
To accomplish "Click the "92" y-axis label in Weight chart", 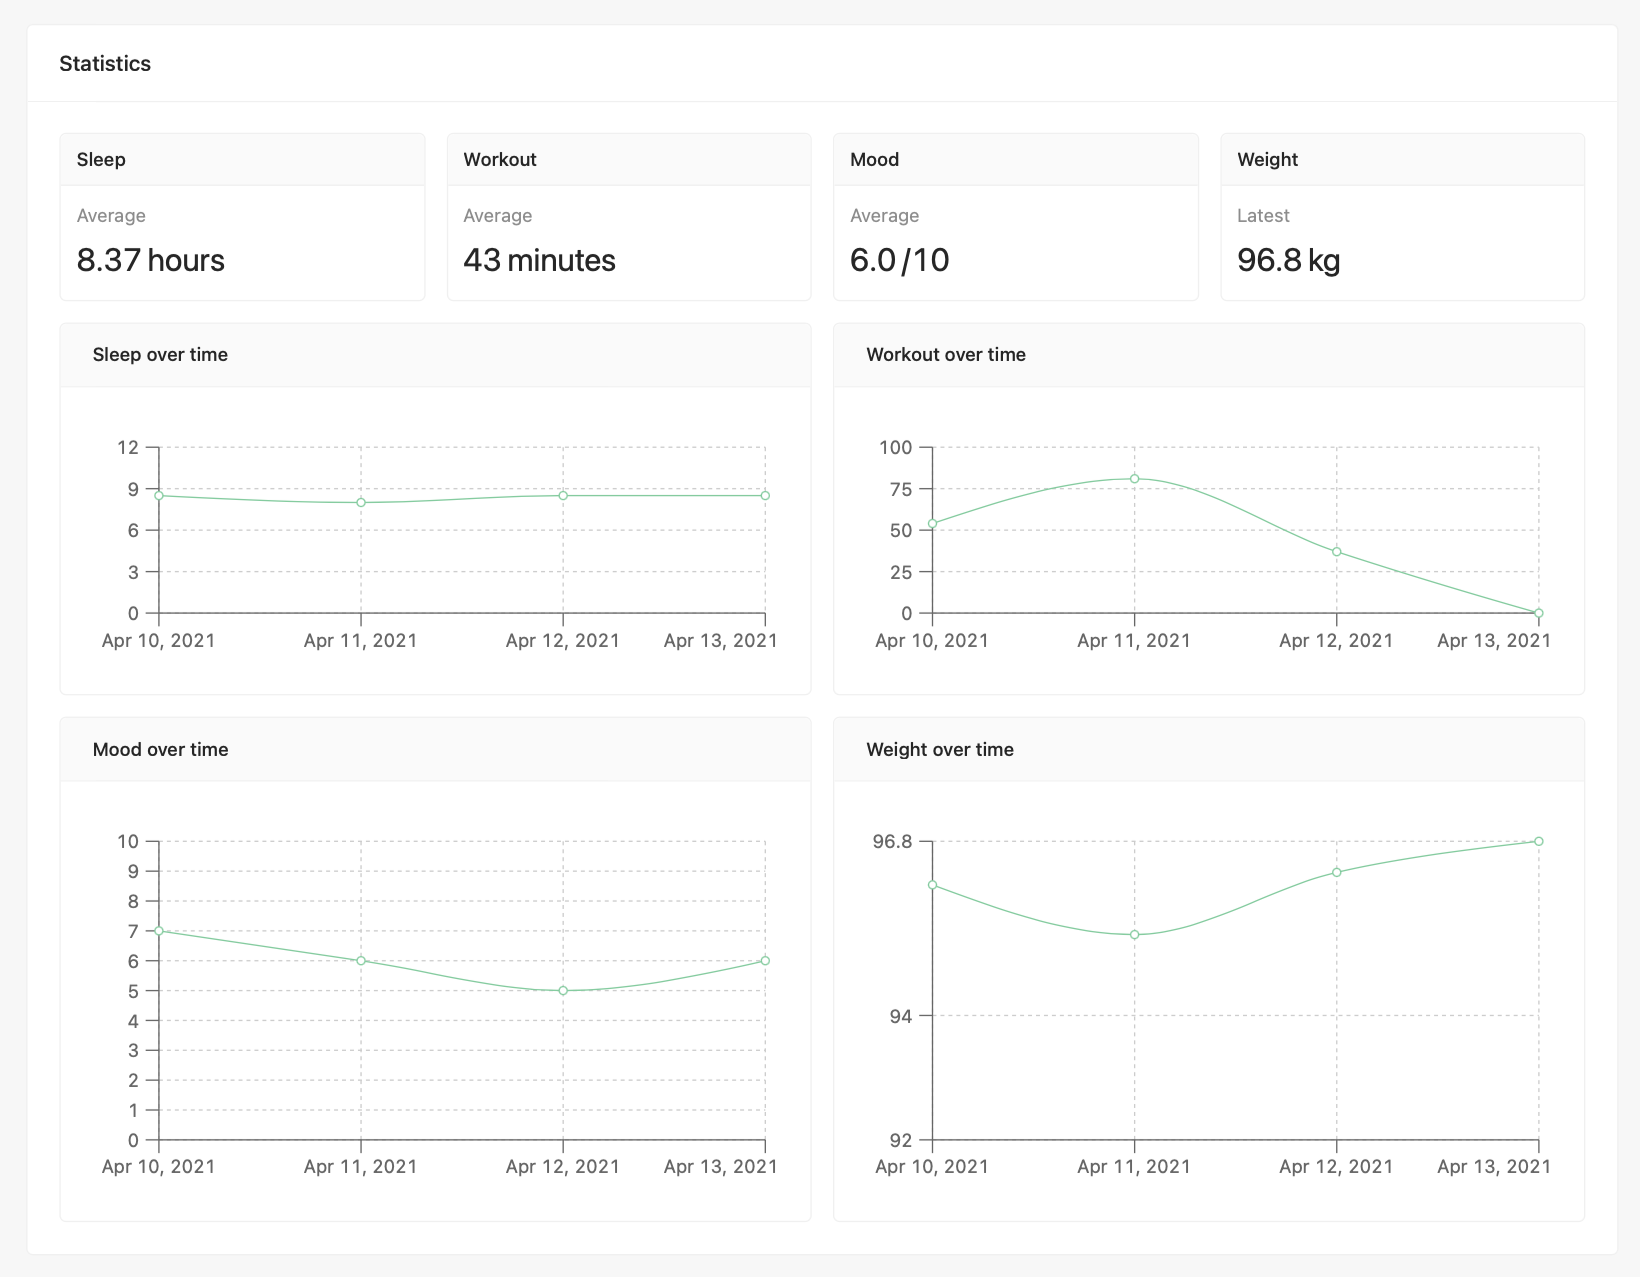I will [x=901, y=1140].
